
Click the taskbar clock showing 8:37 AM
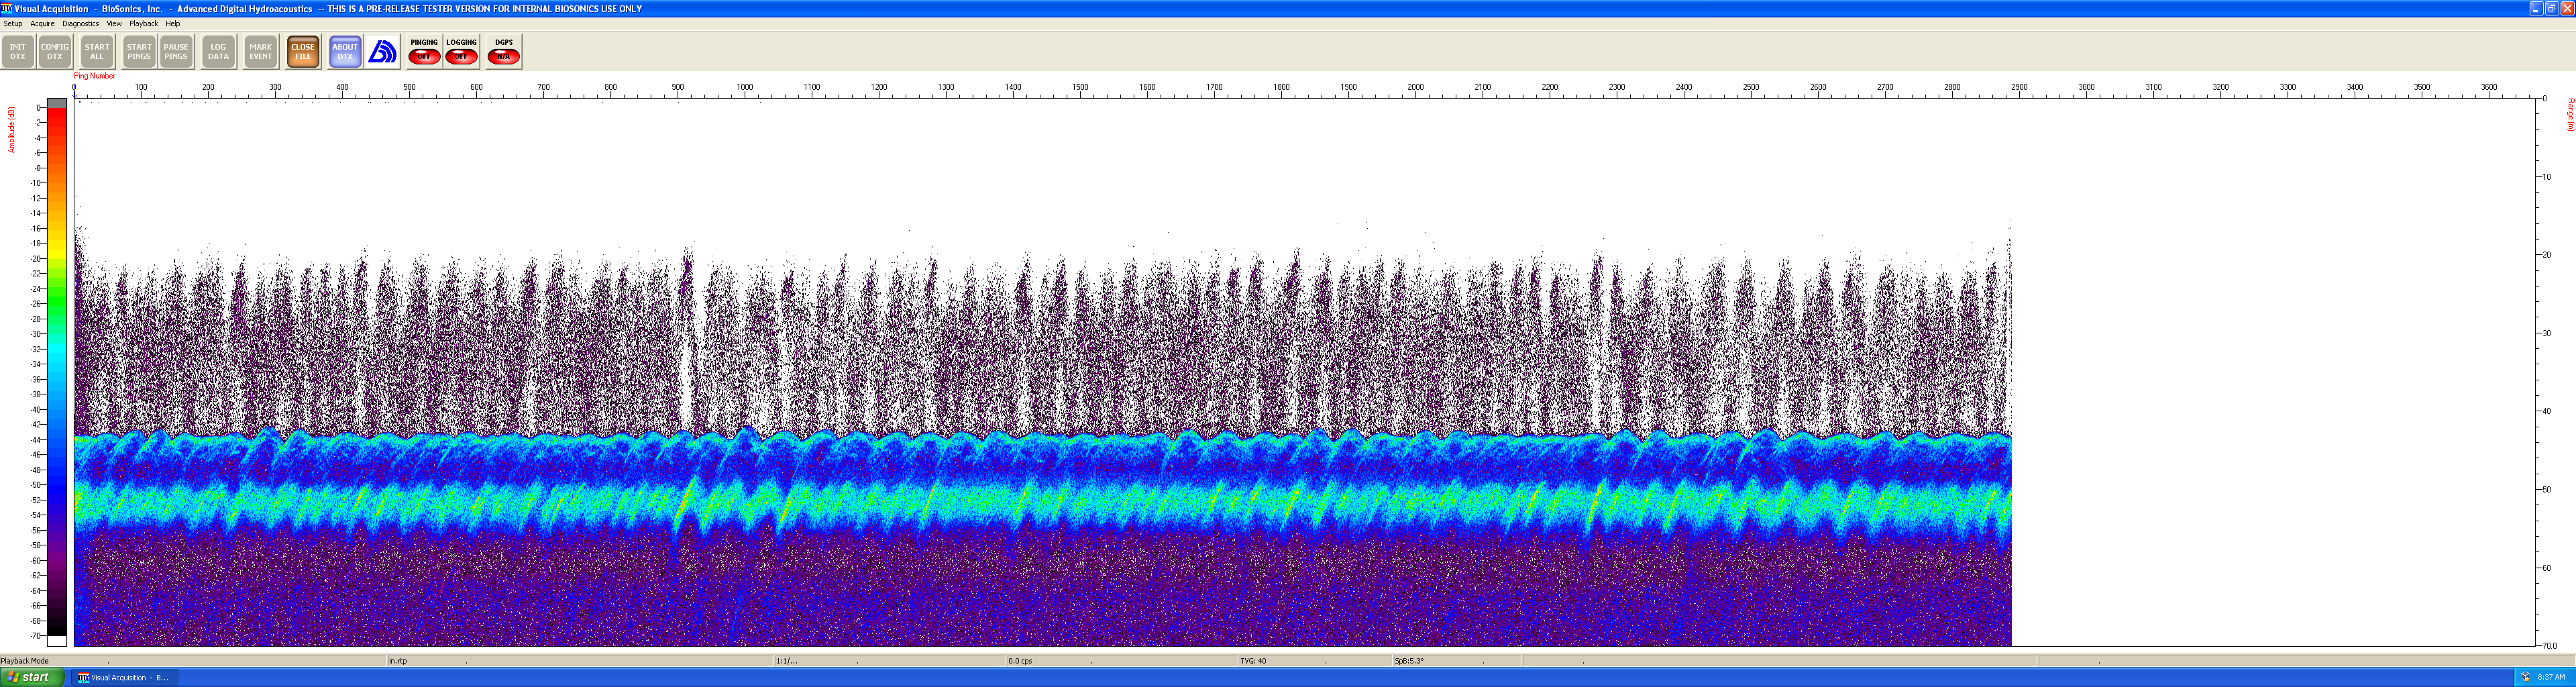pos(2551,677)
